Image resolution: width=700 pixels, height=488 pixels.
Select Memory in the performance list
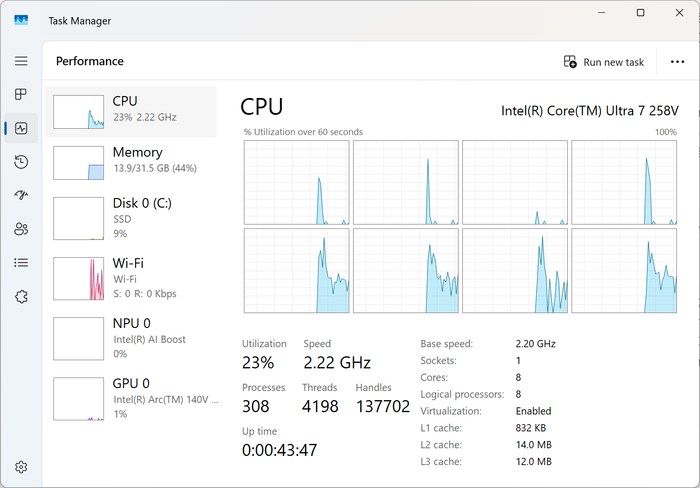131,163
